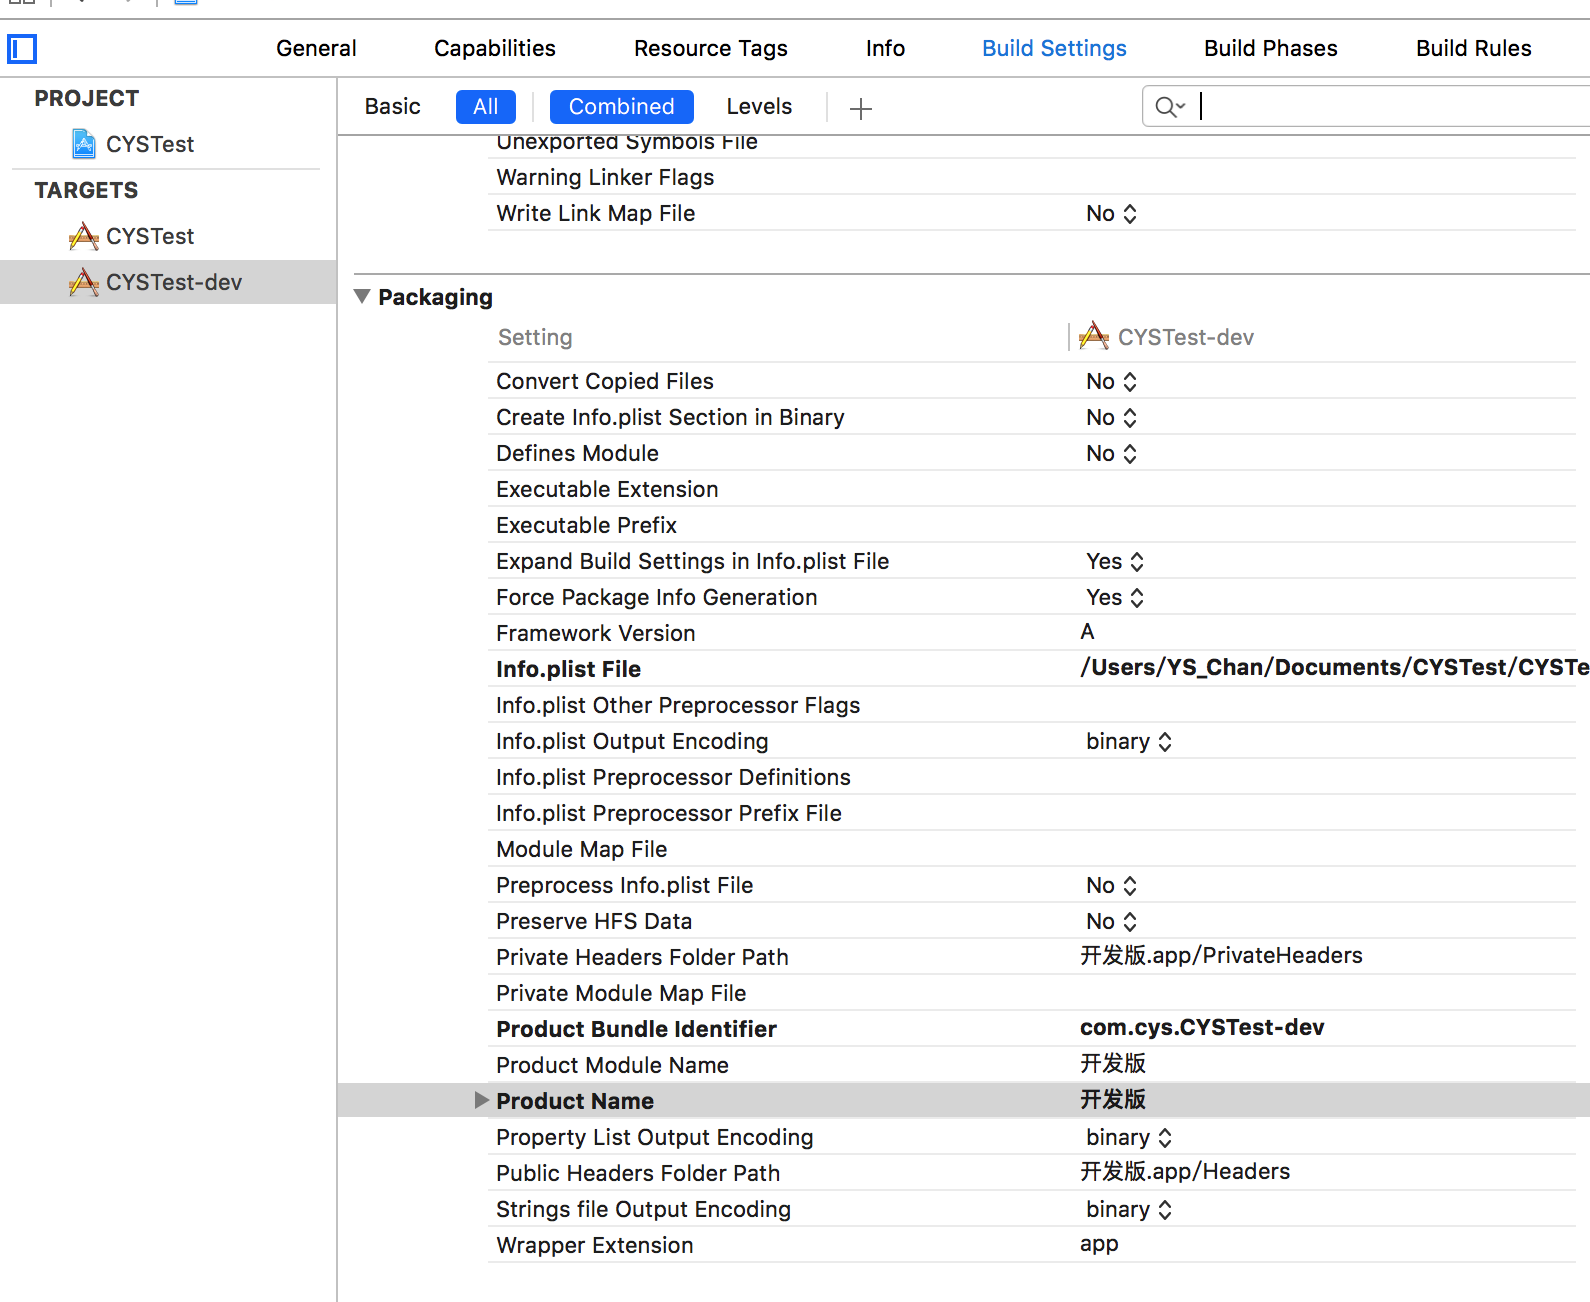The image size is (1590, 1302).
Task: Select Warning Linker Flags setting
Action: 605,177
